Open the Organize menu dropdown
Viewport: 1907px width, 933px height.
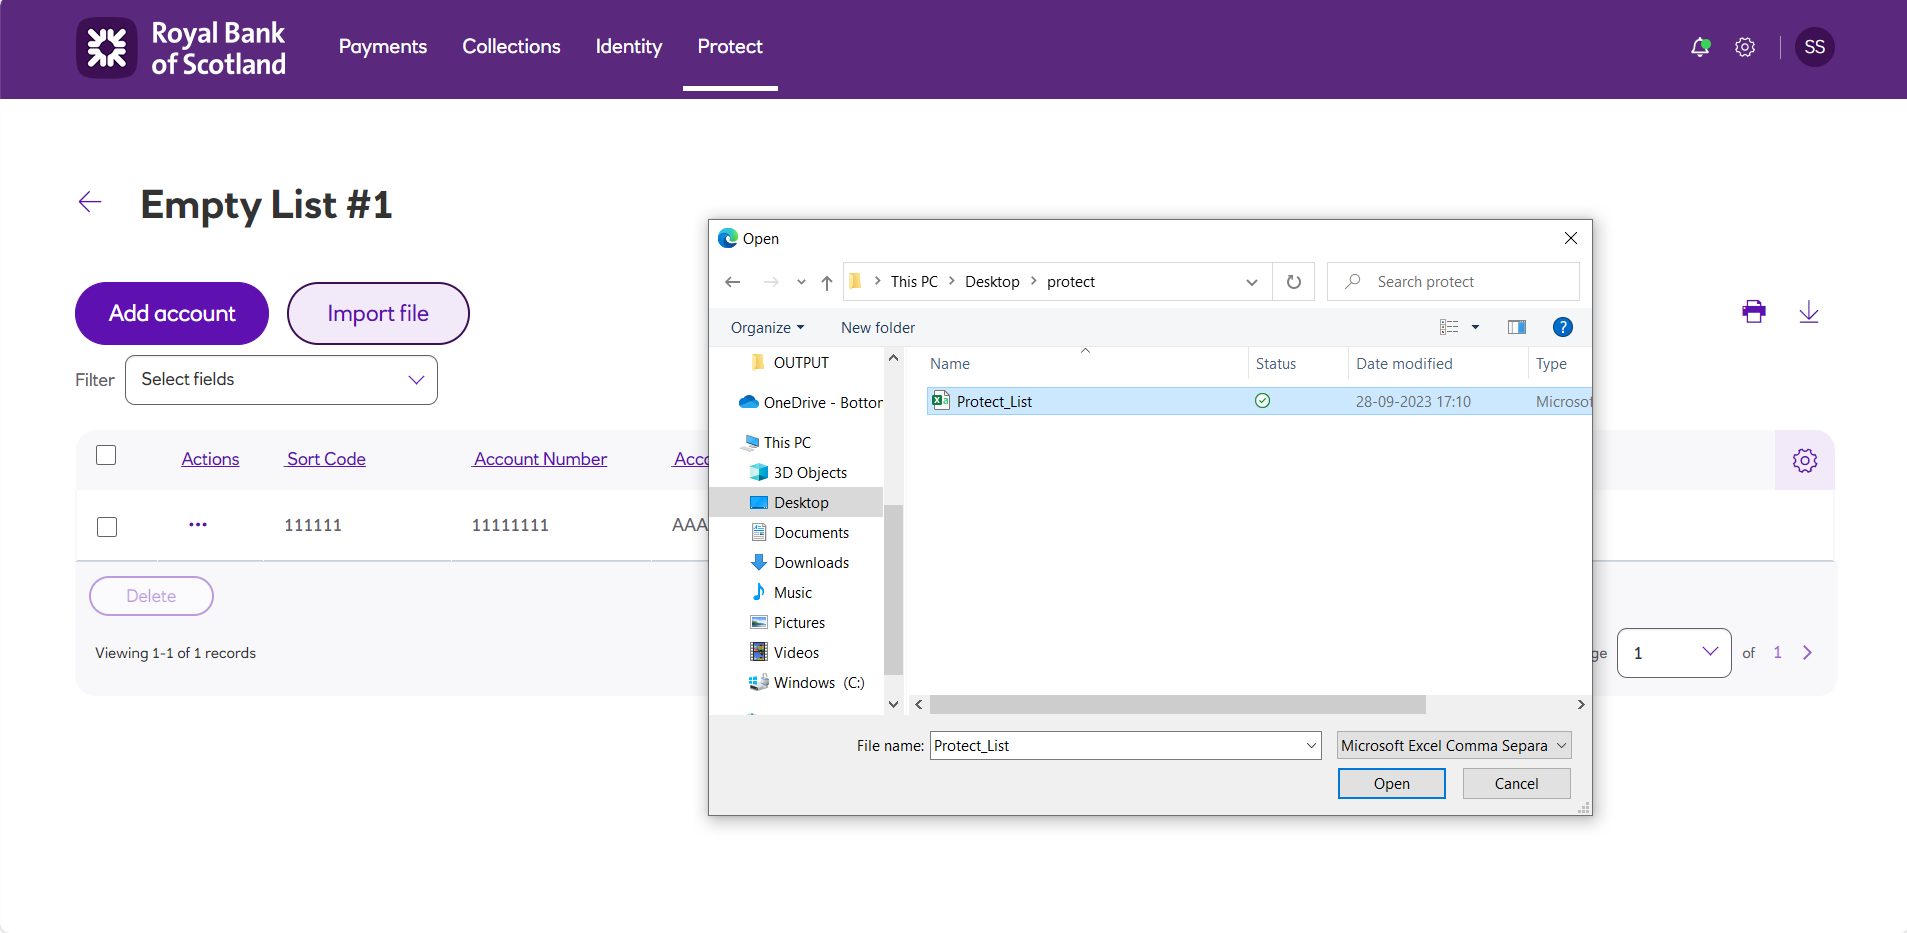(767, 328)
